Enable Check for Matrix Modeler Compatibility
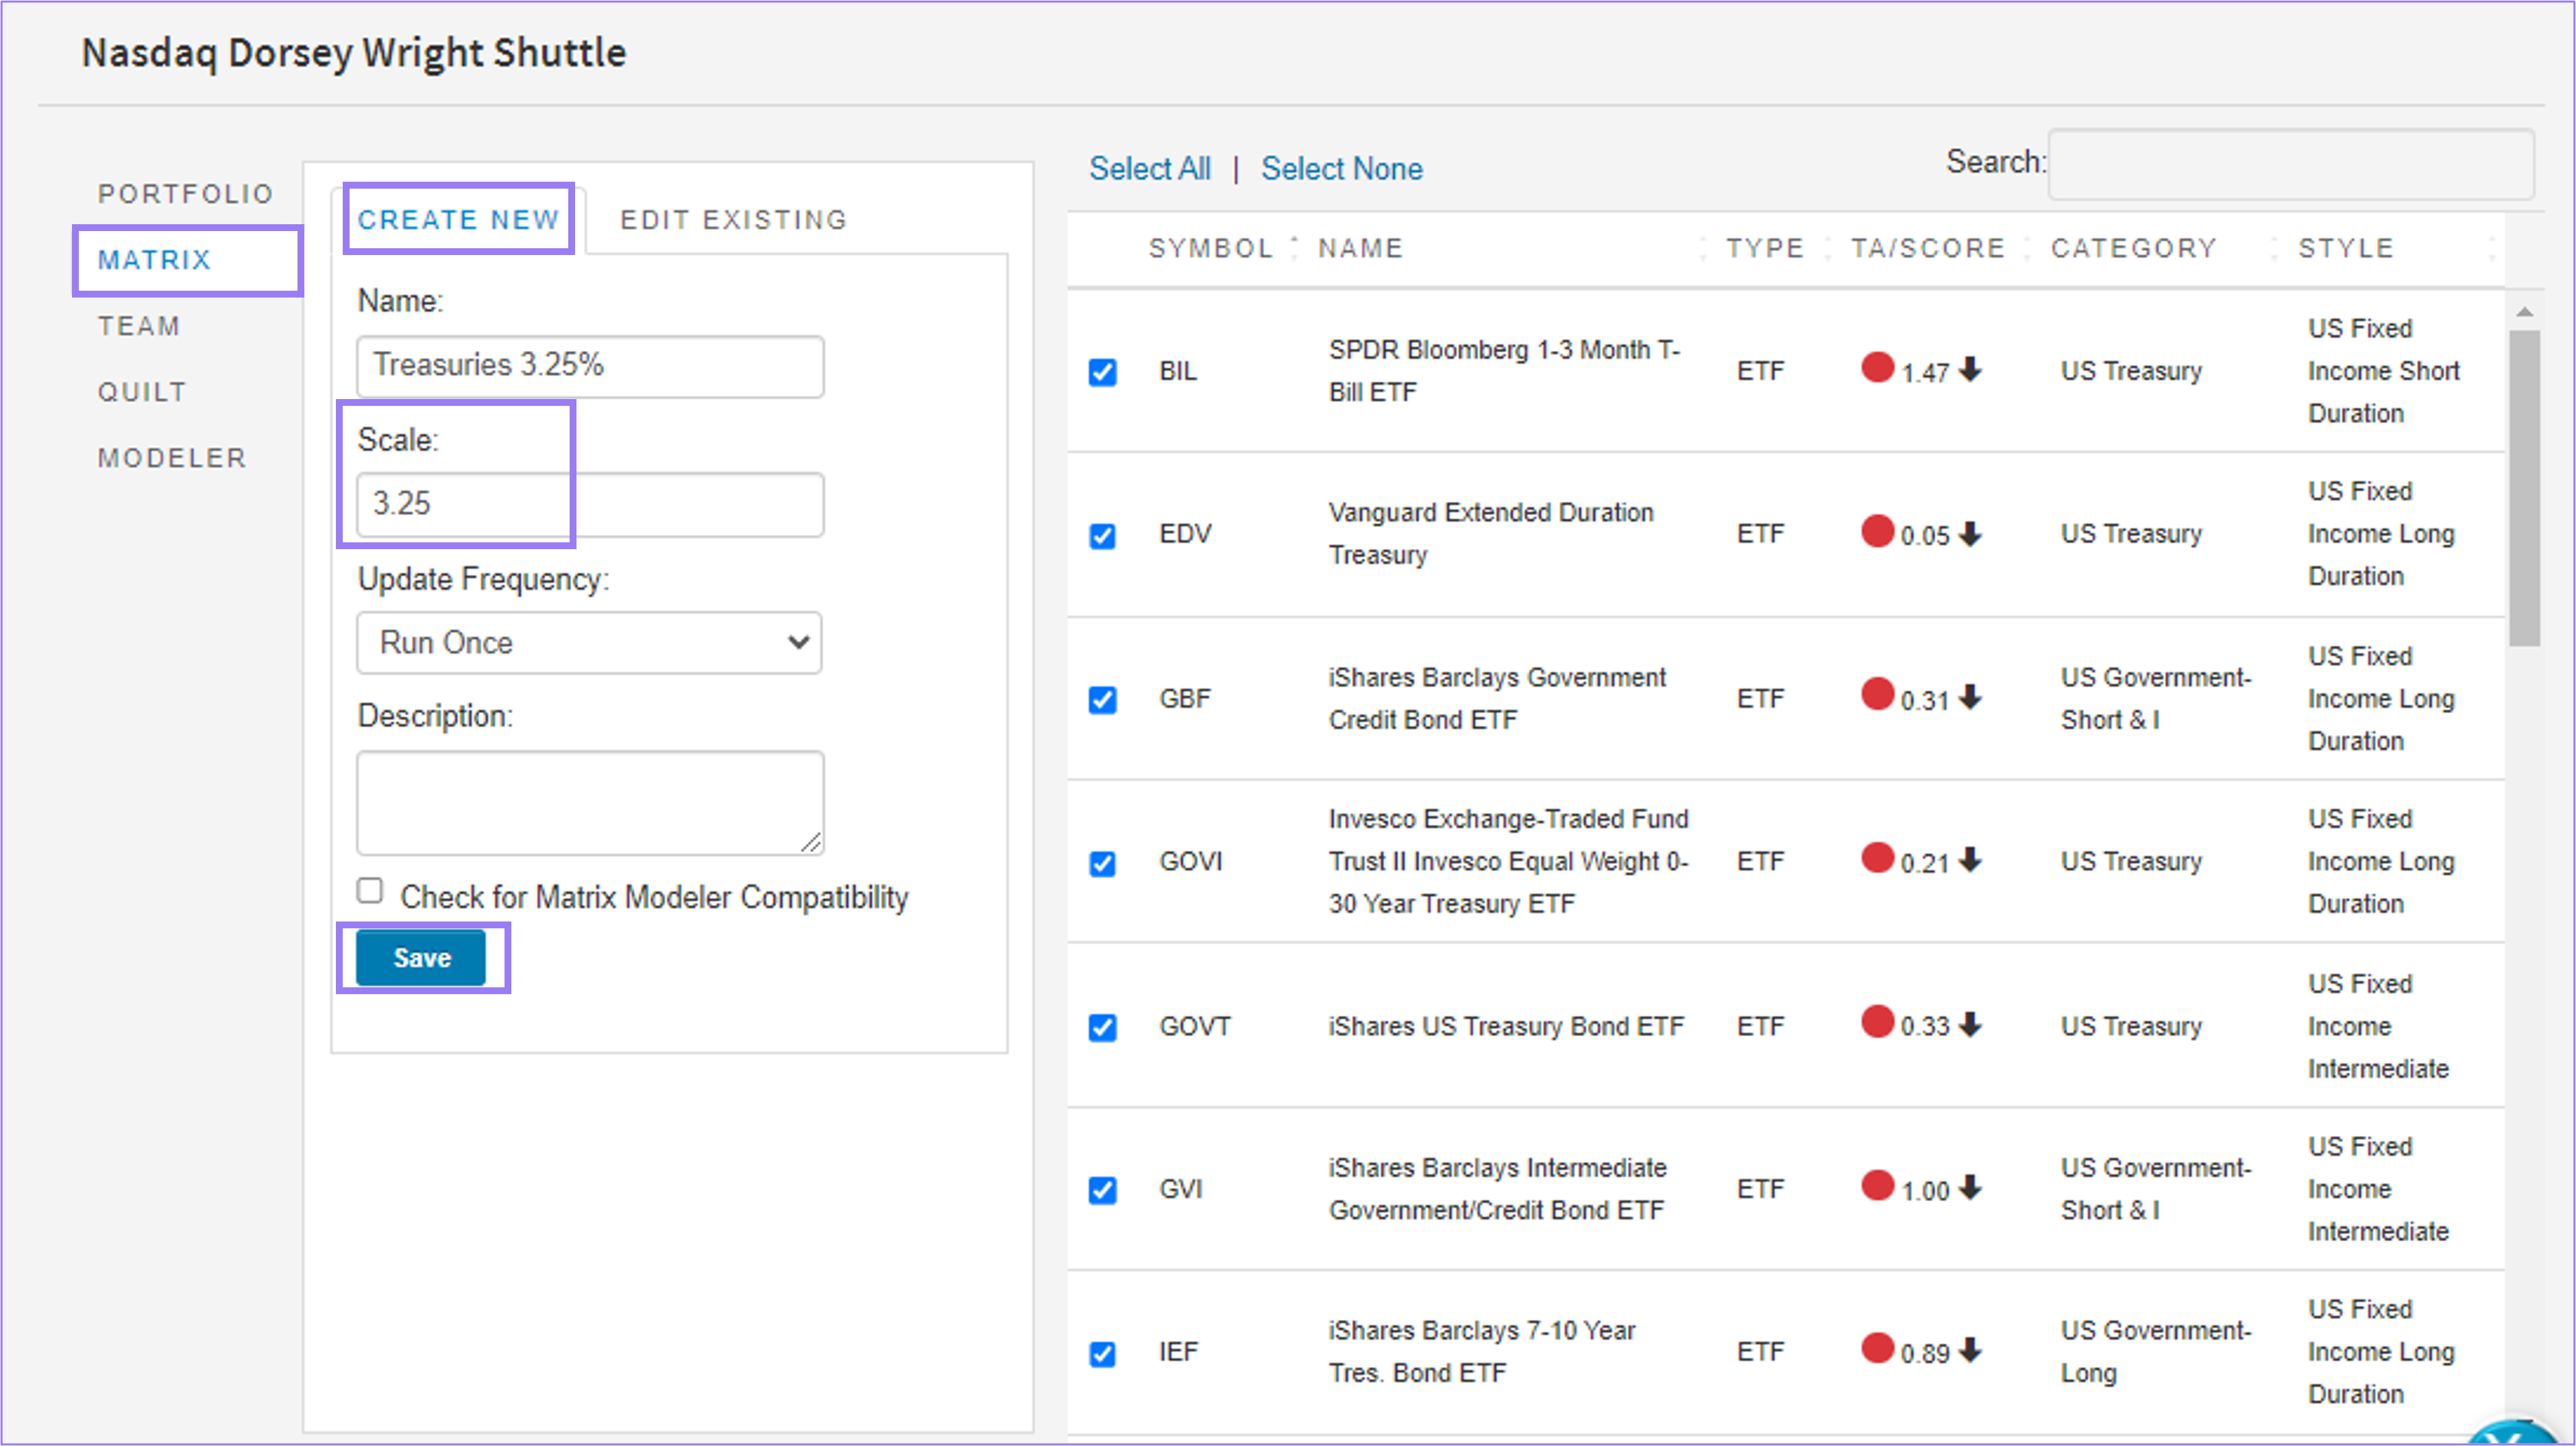Screen dimensions: 2576x1446 (x=369, y=891)
